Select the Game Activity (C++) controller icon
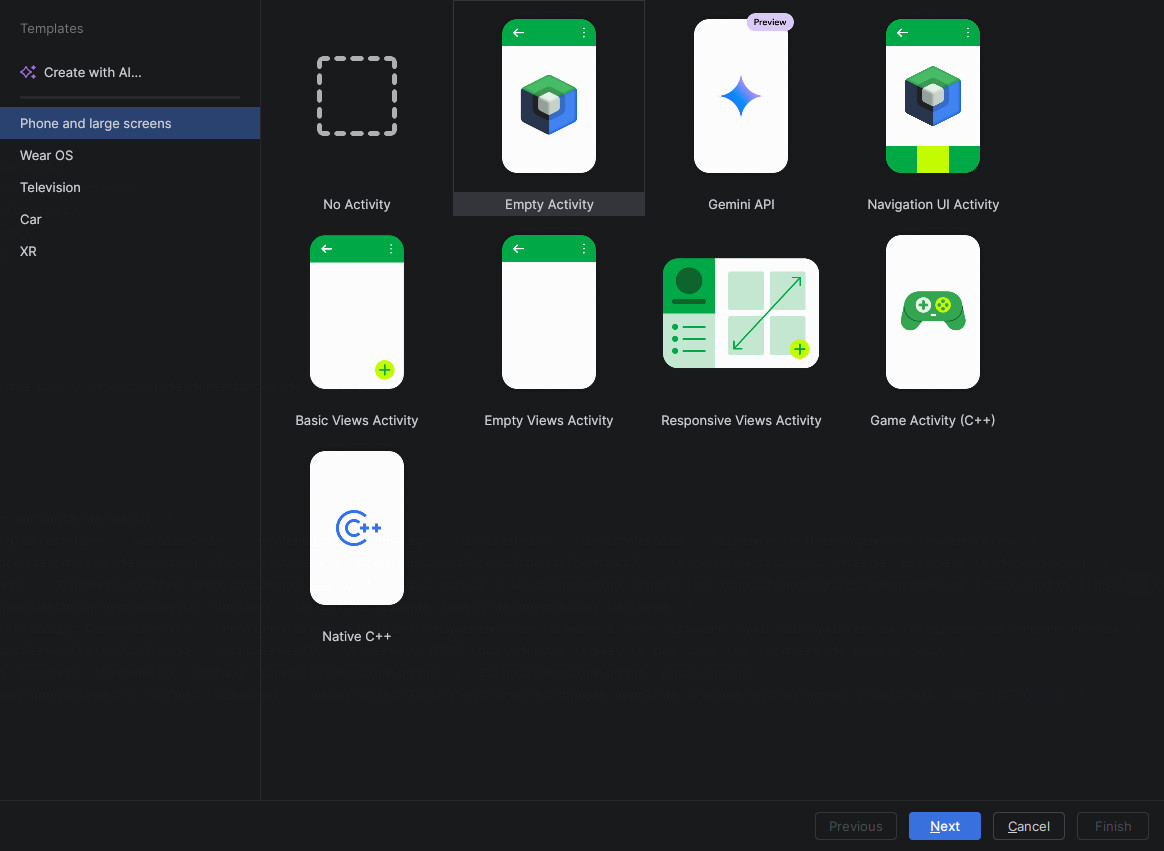The width and height of the screenshot is (1164, 851). pyautogui.click(x=933, y=310)
